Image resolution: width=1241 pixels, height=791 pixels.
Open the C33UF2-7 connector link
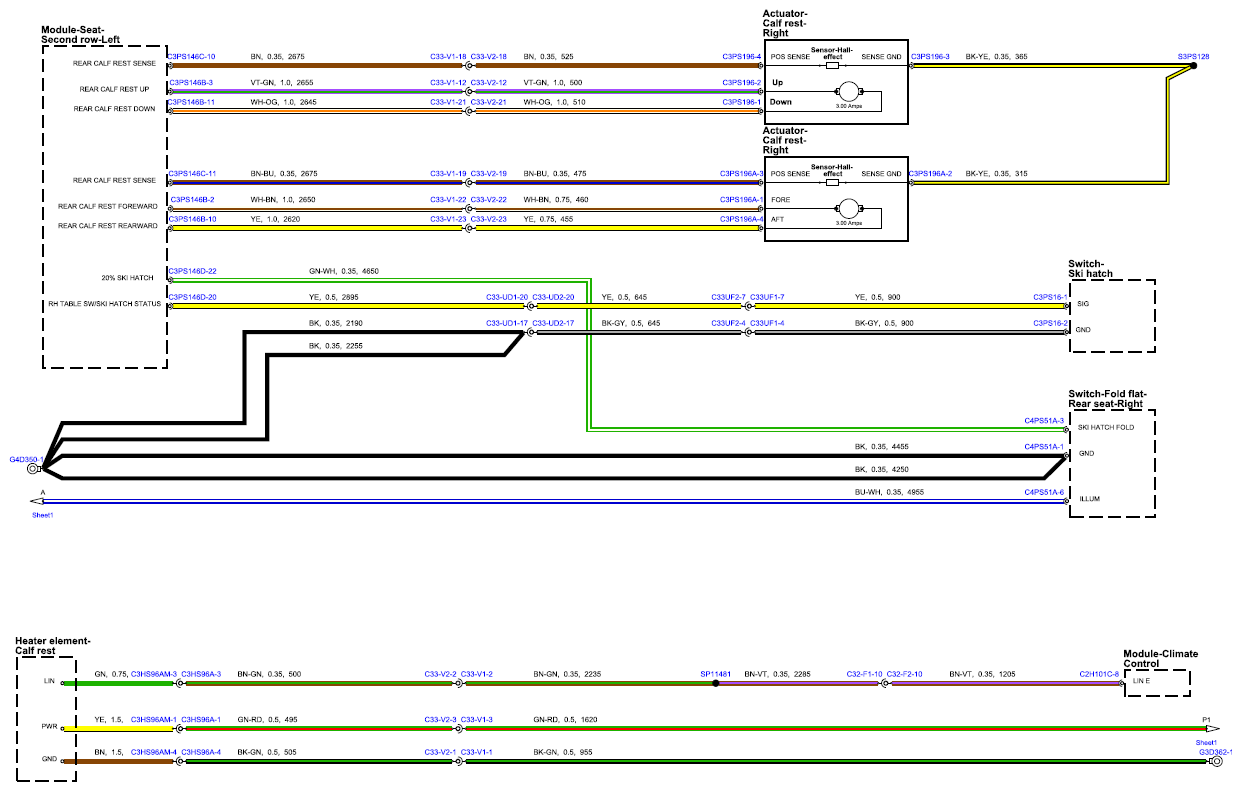pos(729,297)
